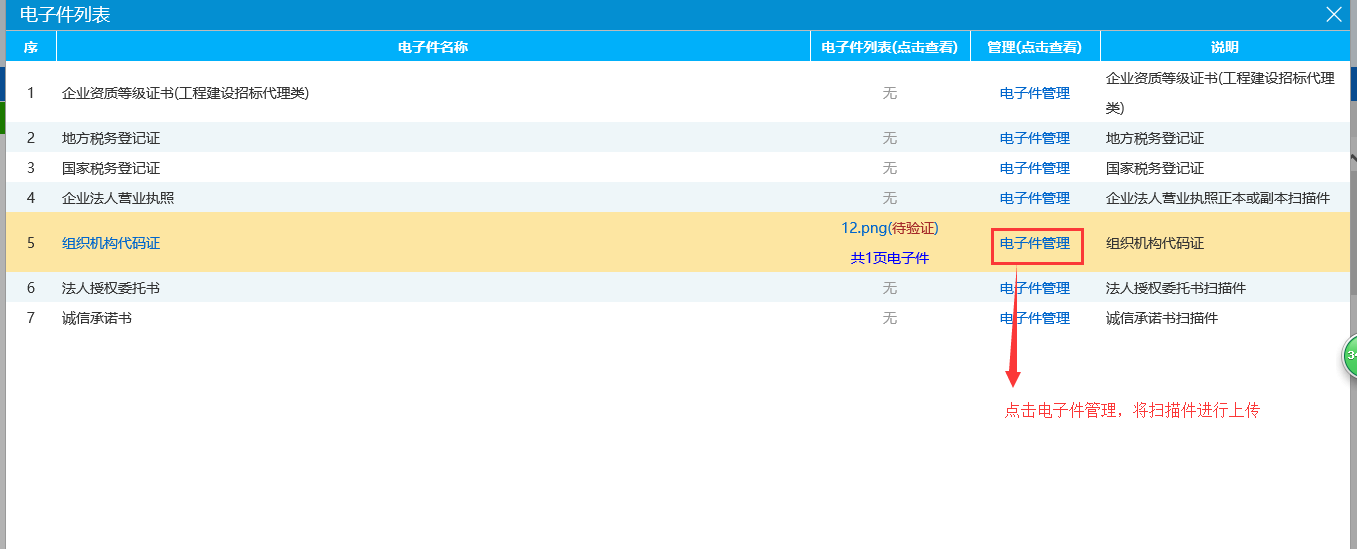Open 电子件管理 for 企业资质等级证书 row

tap(1035, 93)
